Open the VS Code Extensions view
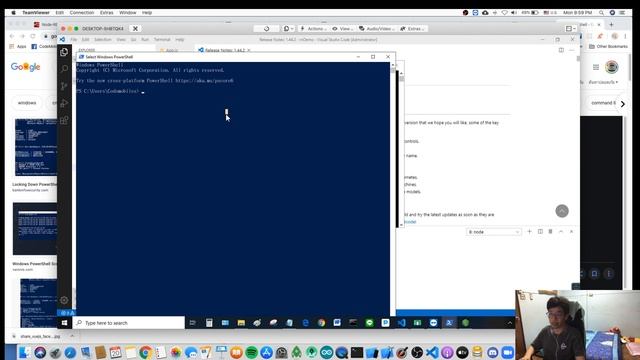Image resolution: width=640 pixels, height=360 pixels. tap(64, 120)
